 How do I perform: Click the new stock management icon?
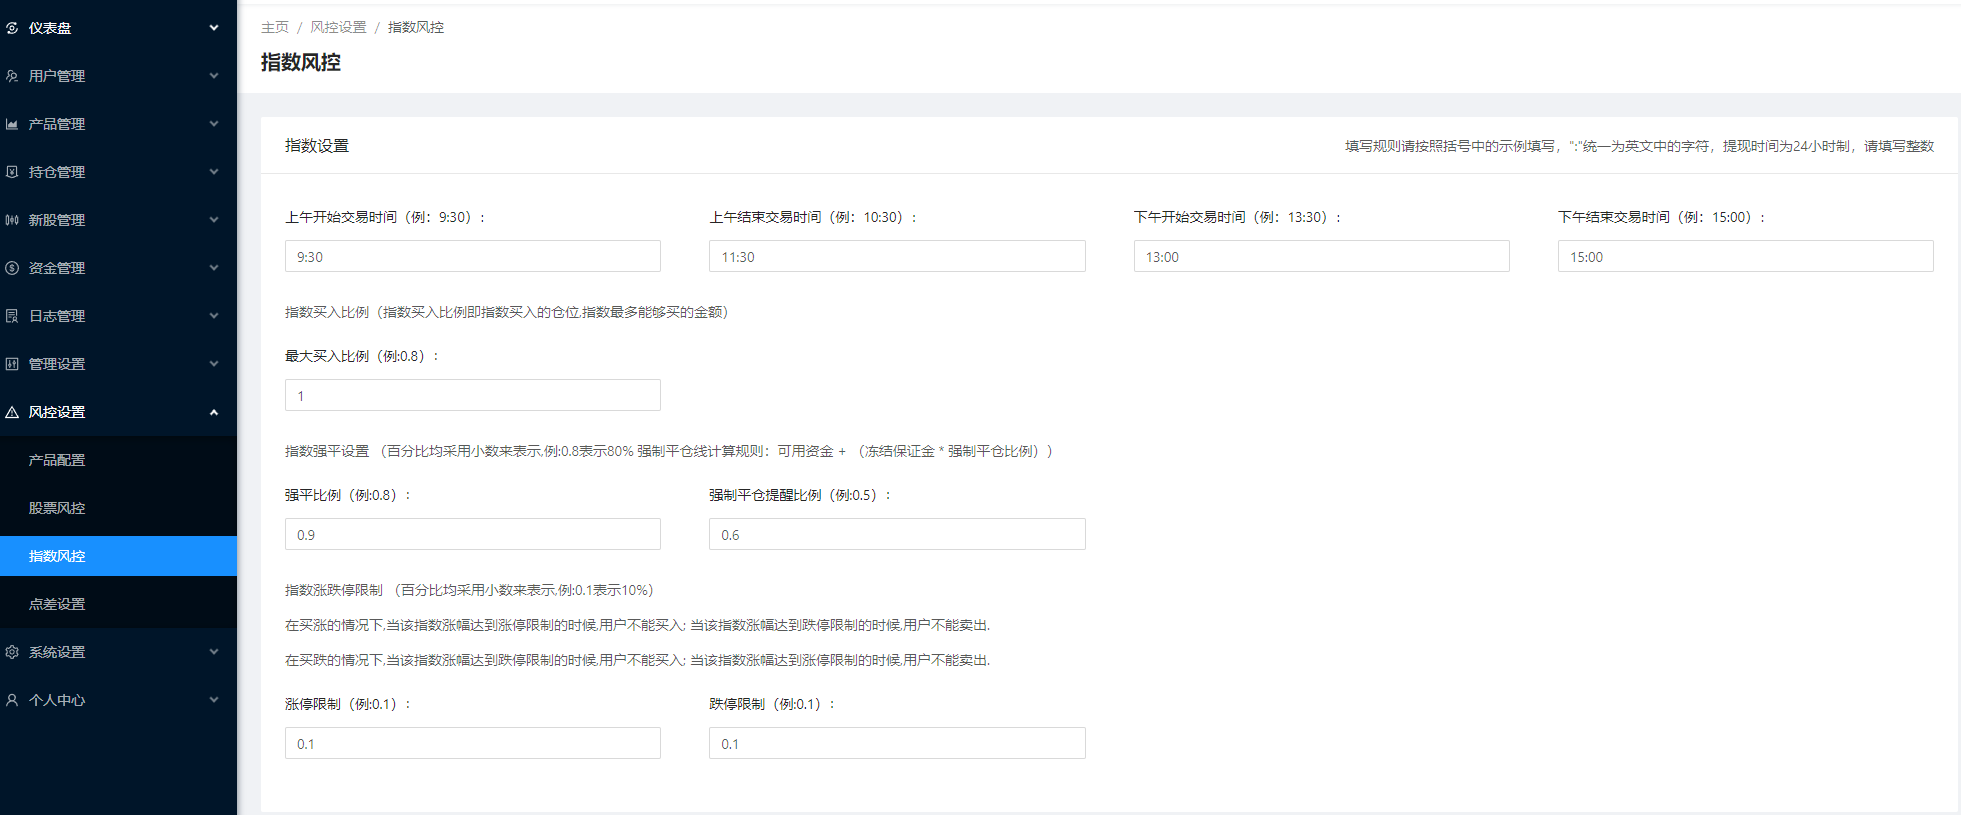pos(12,220)
